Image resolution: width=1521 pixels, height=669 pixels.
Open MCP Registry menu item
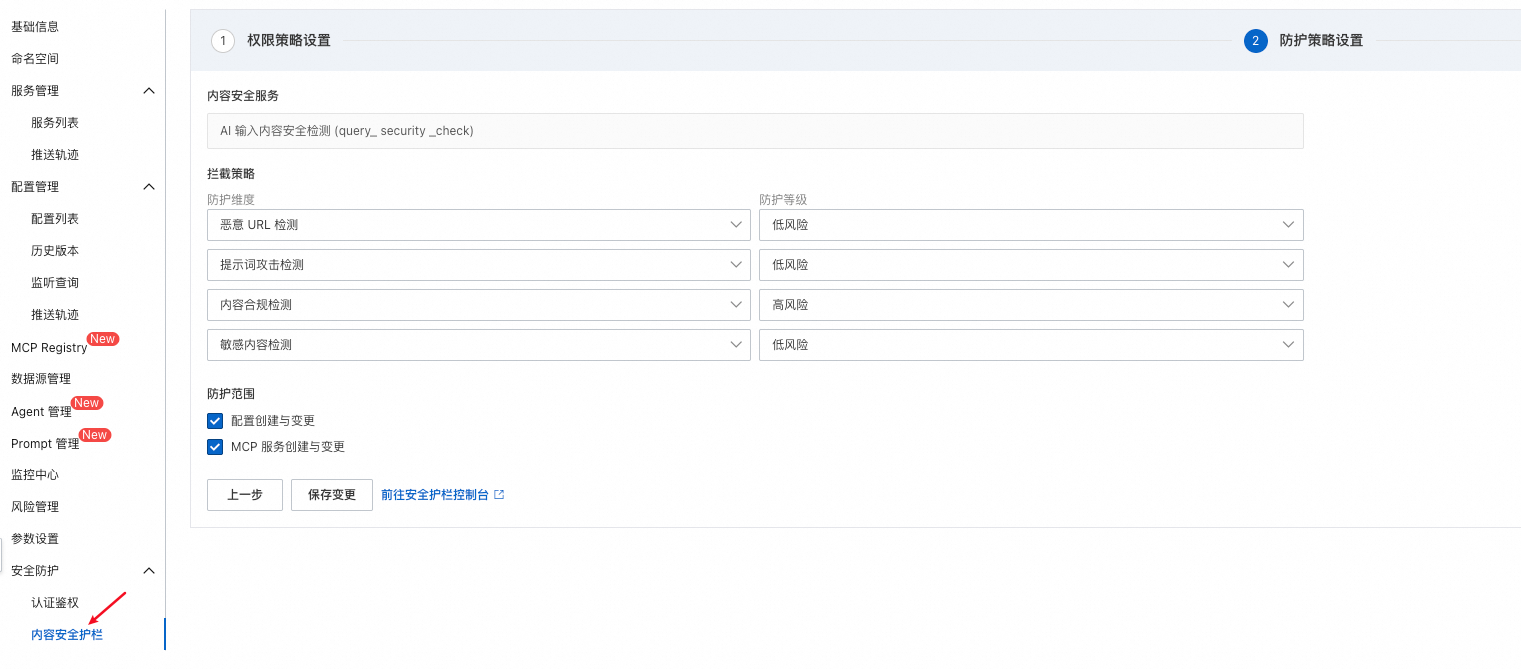[49, 348]
